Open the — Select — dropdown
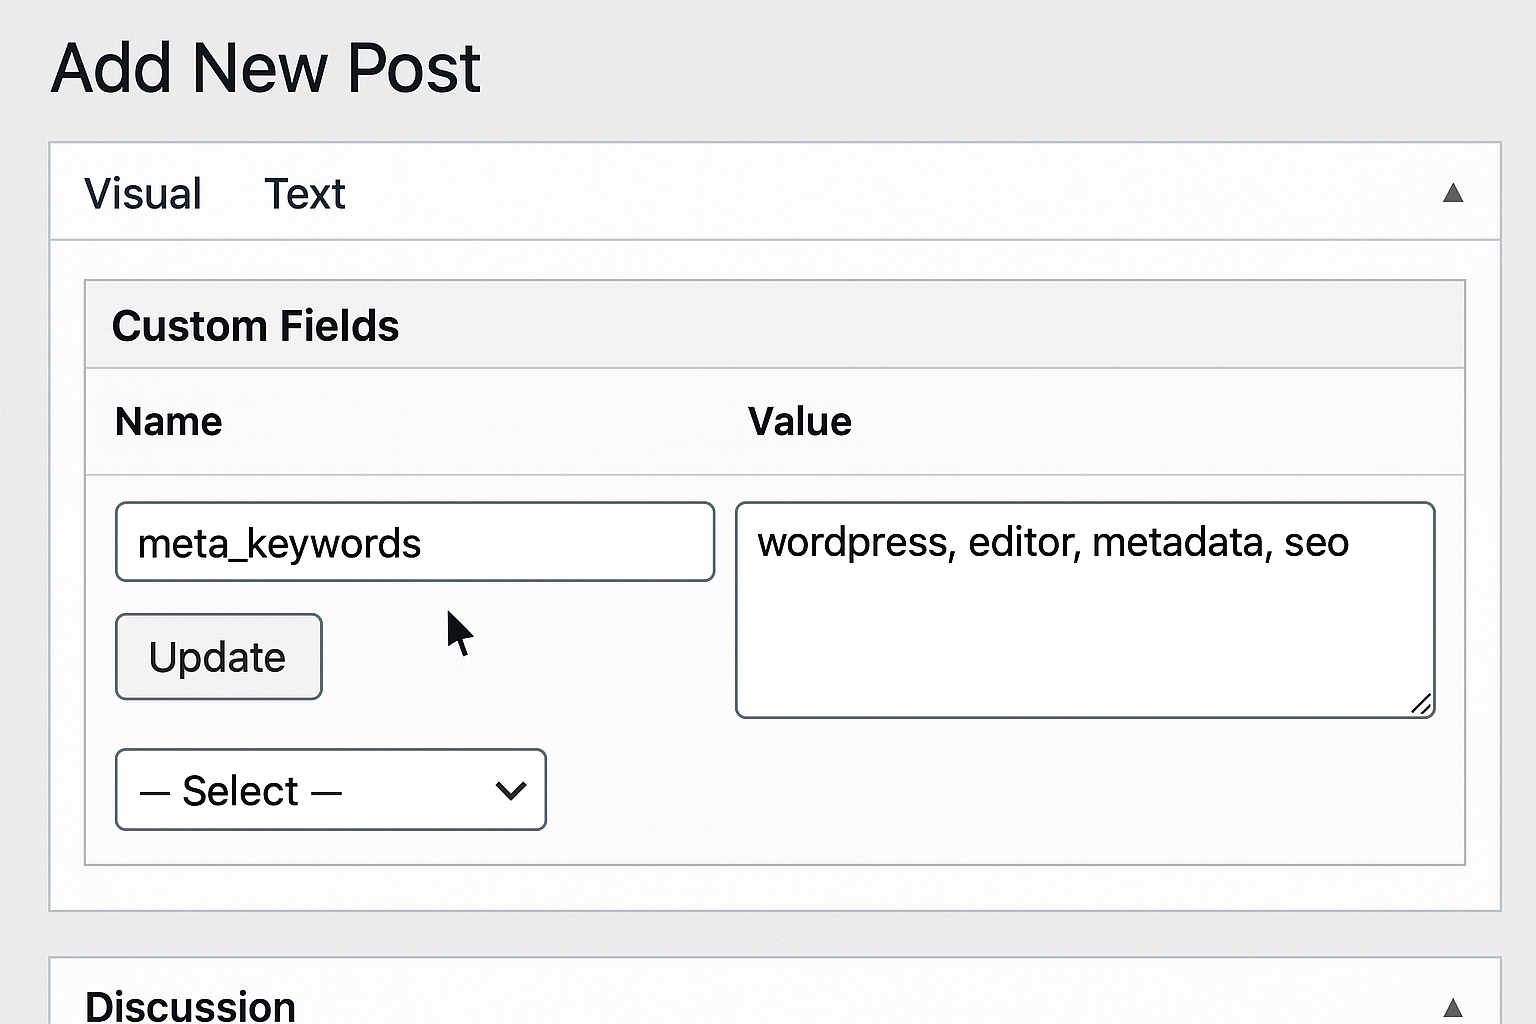Image resolution: width=1536 pixels, height=1024 pixels. (x=330, y=790)
